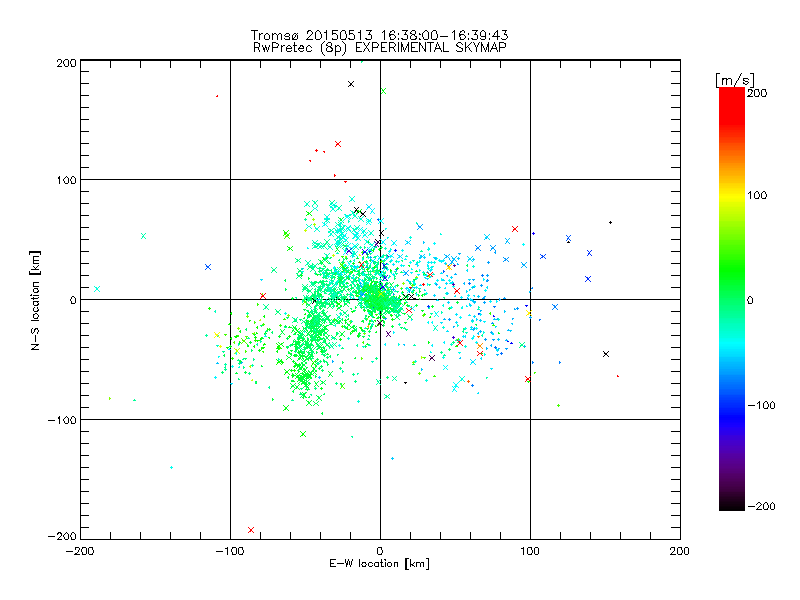
Task: Click the "100" label on the colorbar
Action: tap(757, 195)
